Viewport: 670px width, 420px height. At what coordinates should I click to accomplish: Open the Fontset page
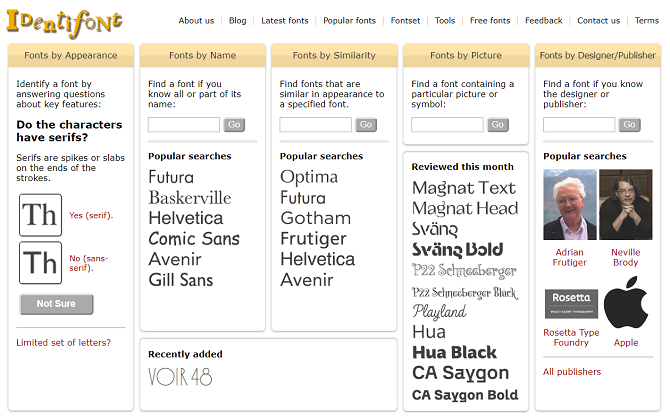405,21
